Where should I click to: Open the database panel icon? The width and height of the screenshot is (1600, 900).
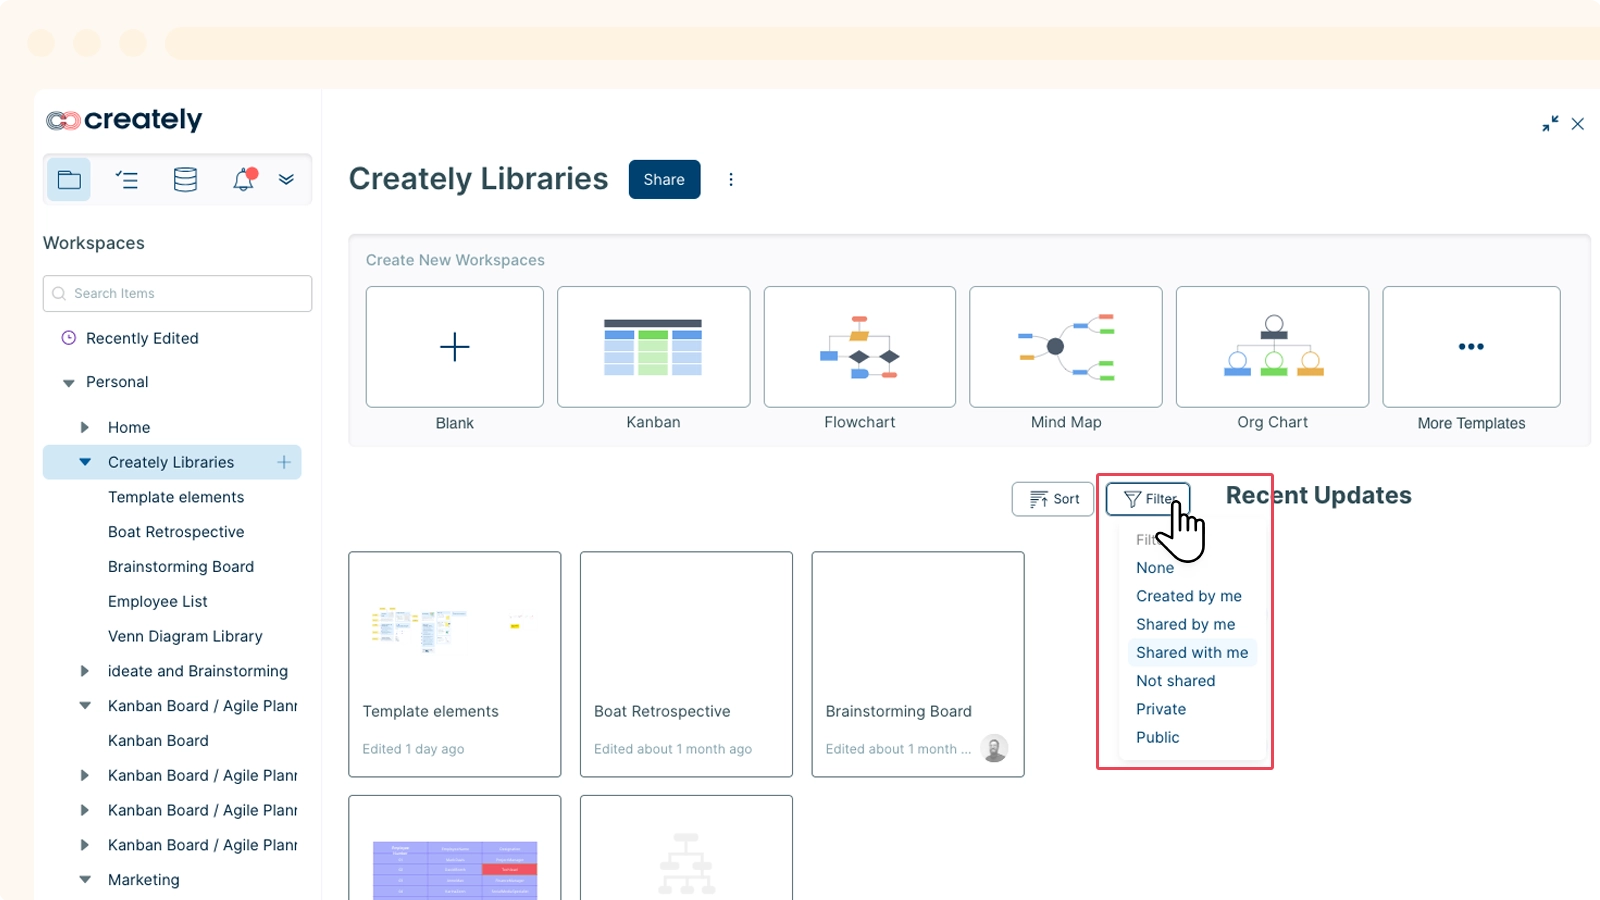tap(185, 180)
